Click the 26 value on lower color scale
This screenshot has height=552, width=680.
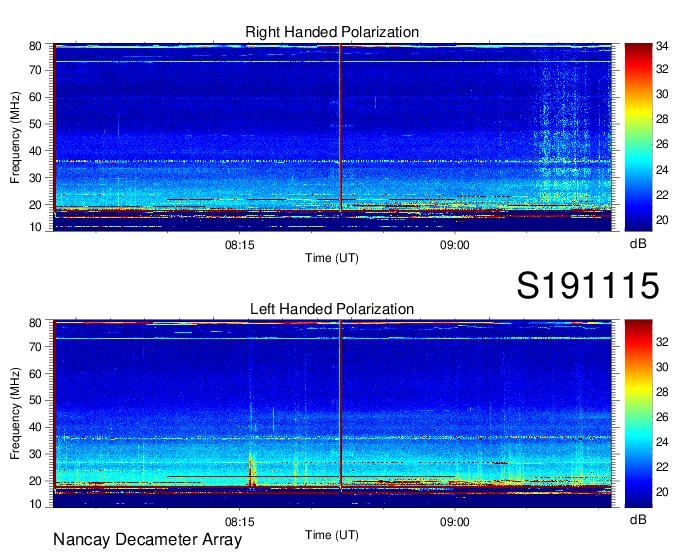click(x=662, y=417)
